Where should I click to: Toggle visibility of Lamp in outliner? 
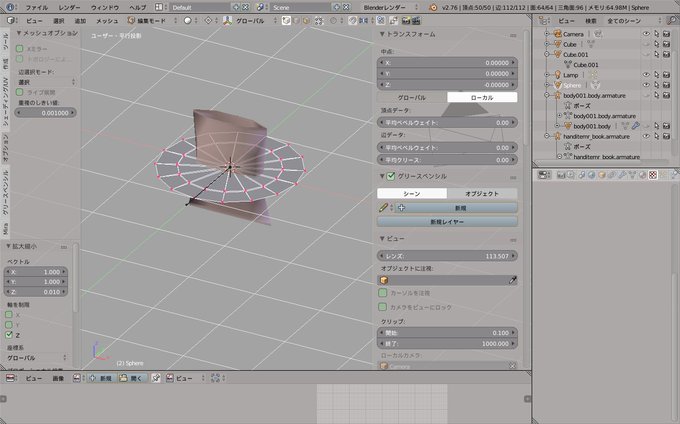coord(646,75)
